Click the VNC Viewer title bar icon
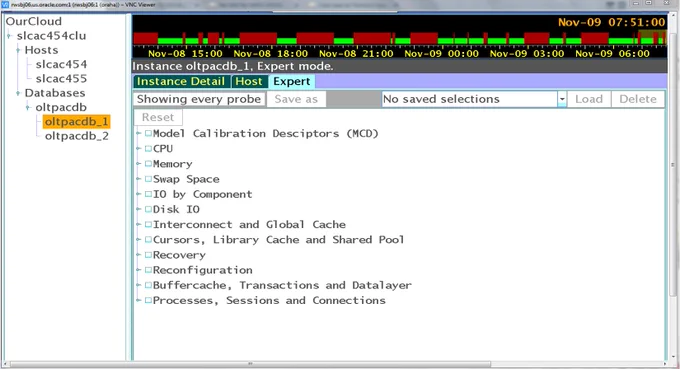The height and width of the screenshot is (369, 680). coord(5,4)
